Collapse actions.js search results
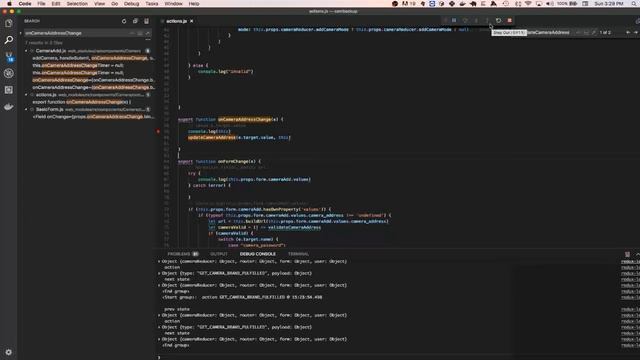The height and width of the screenshot is (360, 640). point(27,95)
